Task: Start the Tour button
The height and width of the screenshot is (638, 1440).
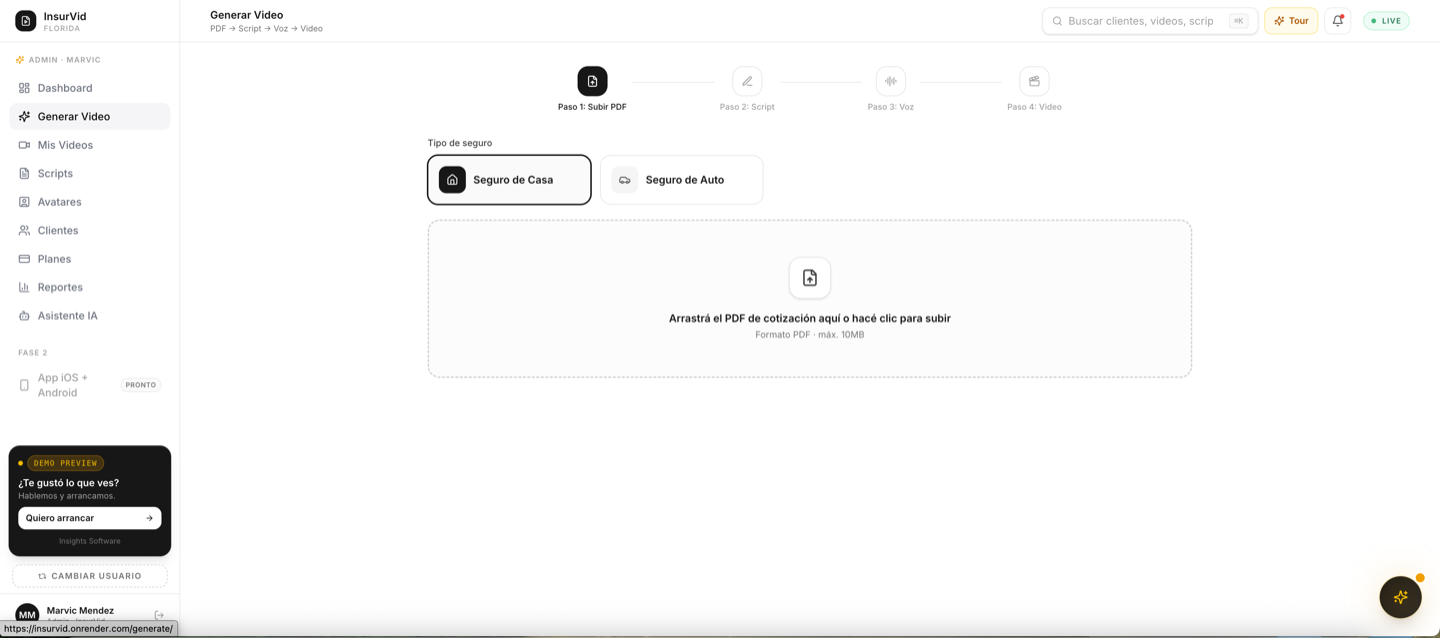Action: 1291,21
